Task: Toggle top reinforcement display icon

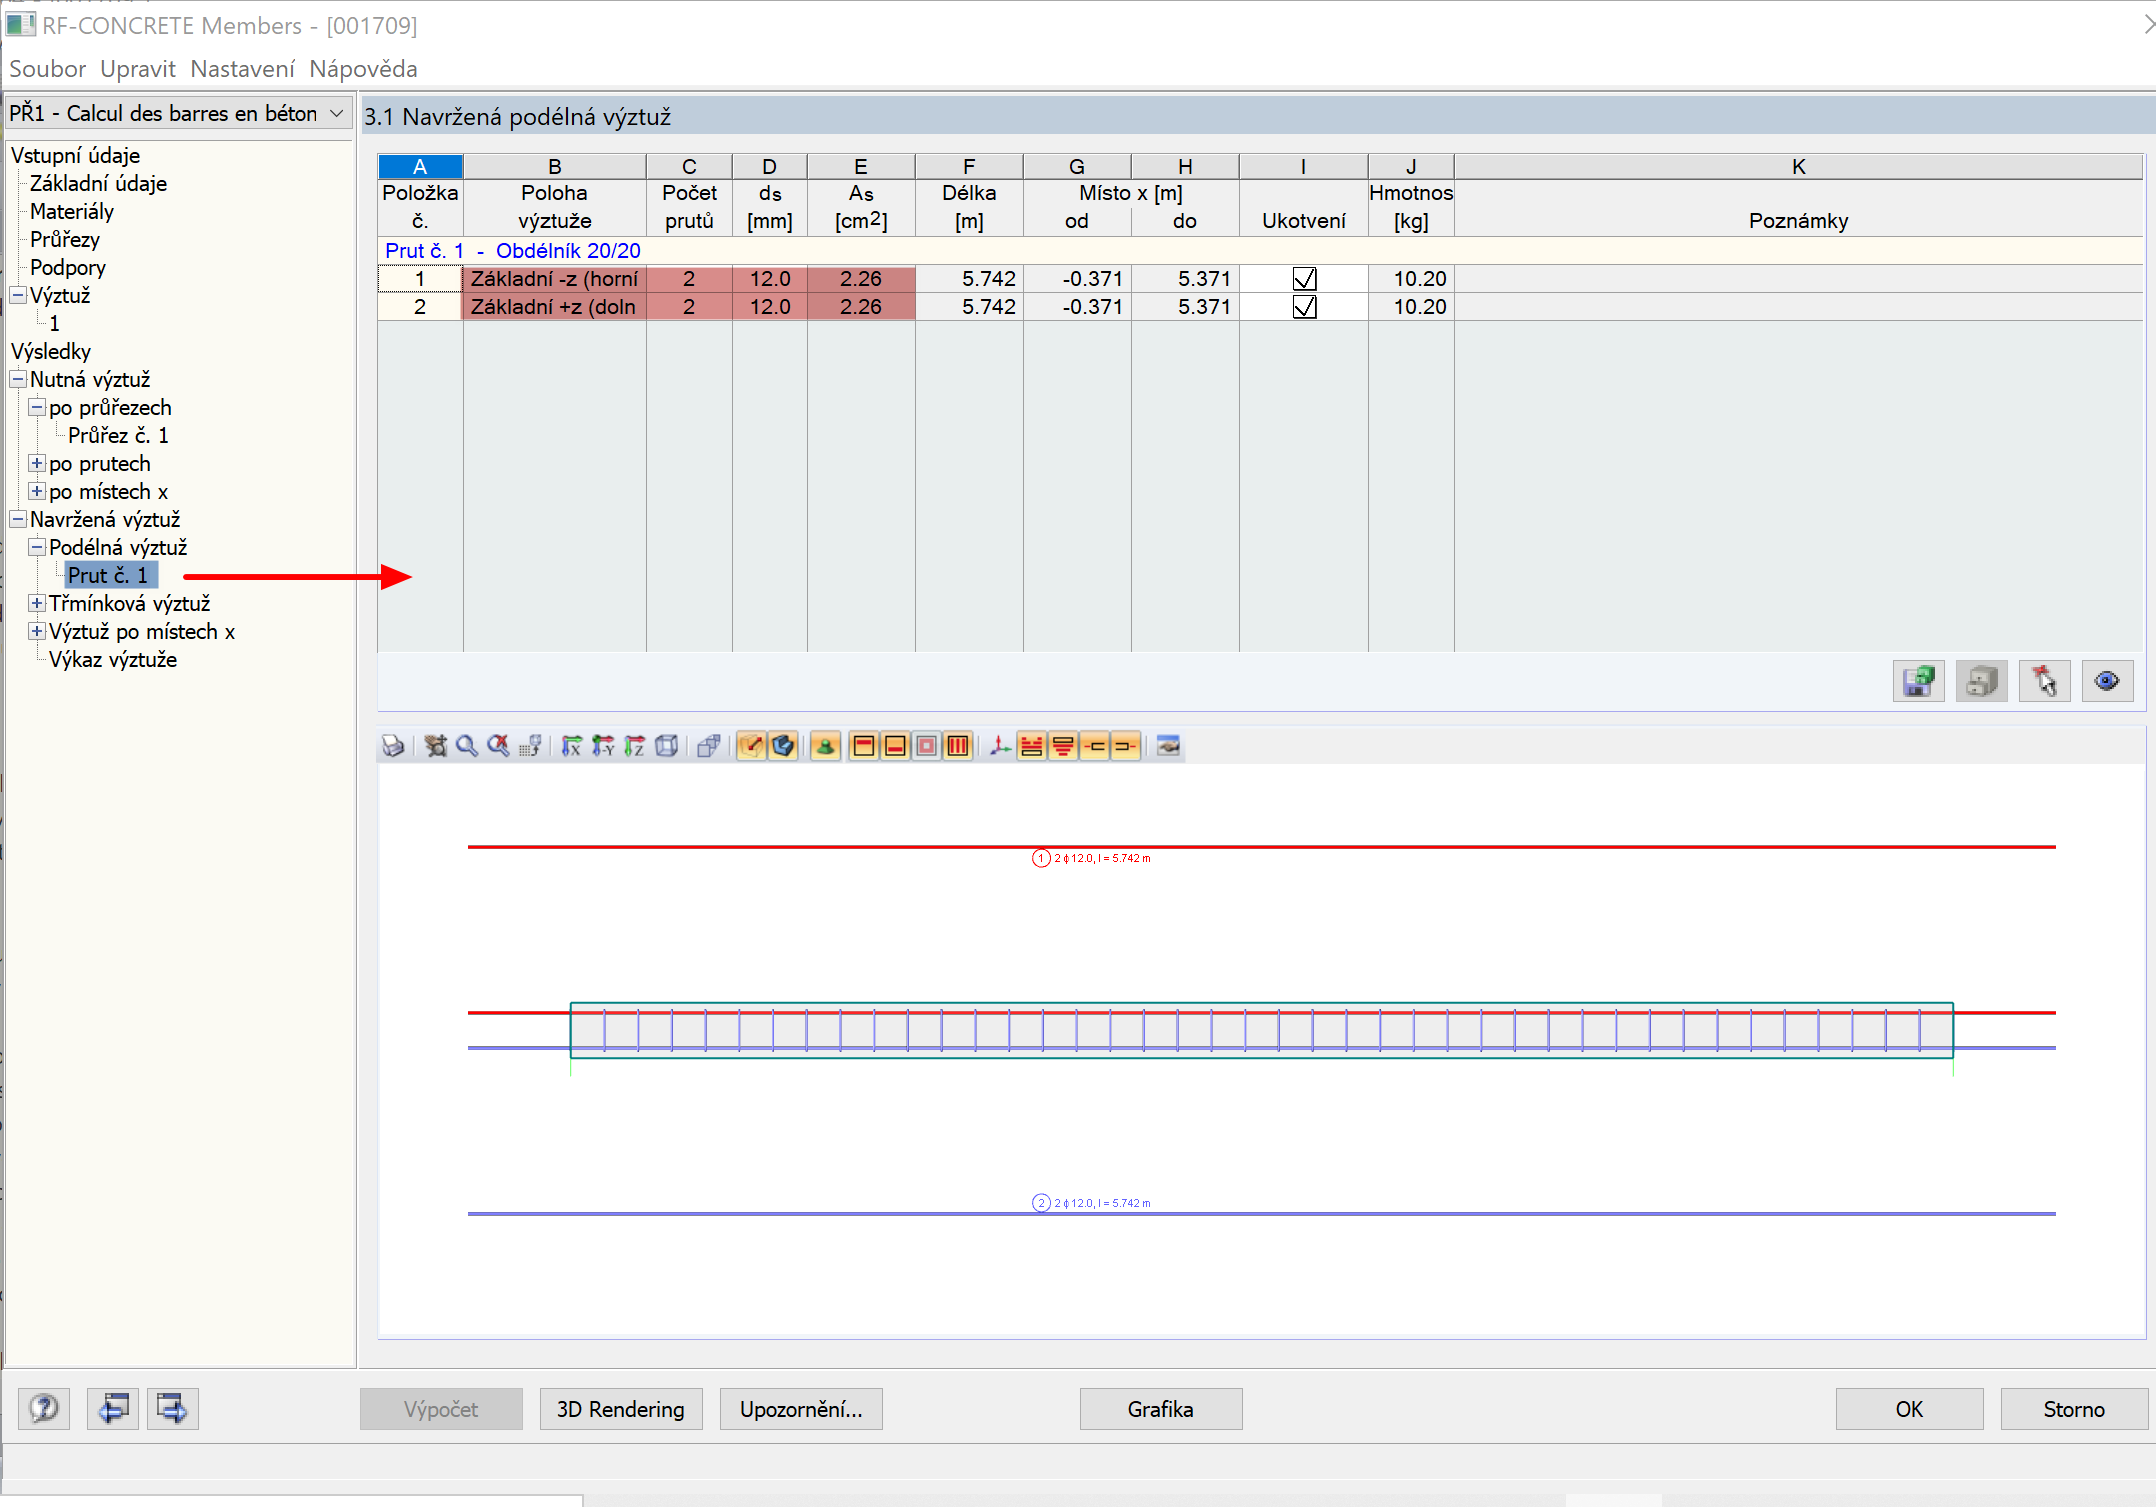Action: point(864,746)
